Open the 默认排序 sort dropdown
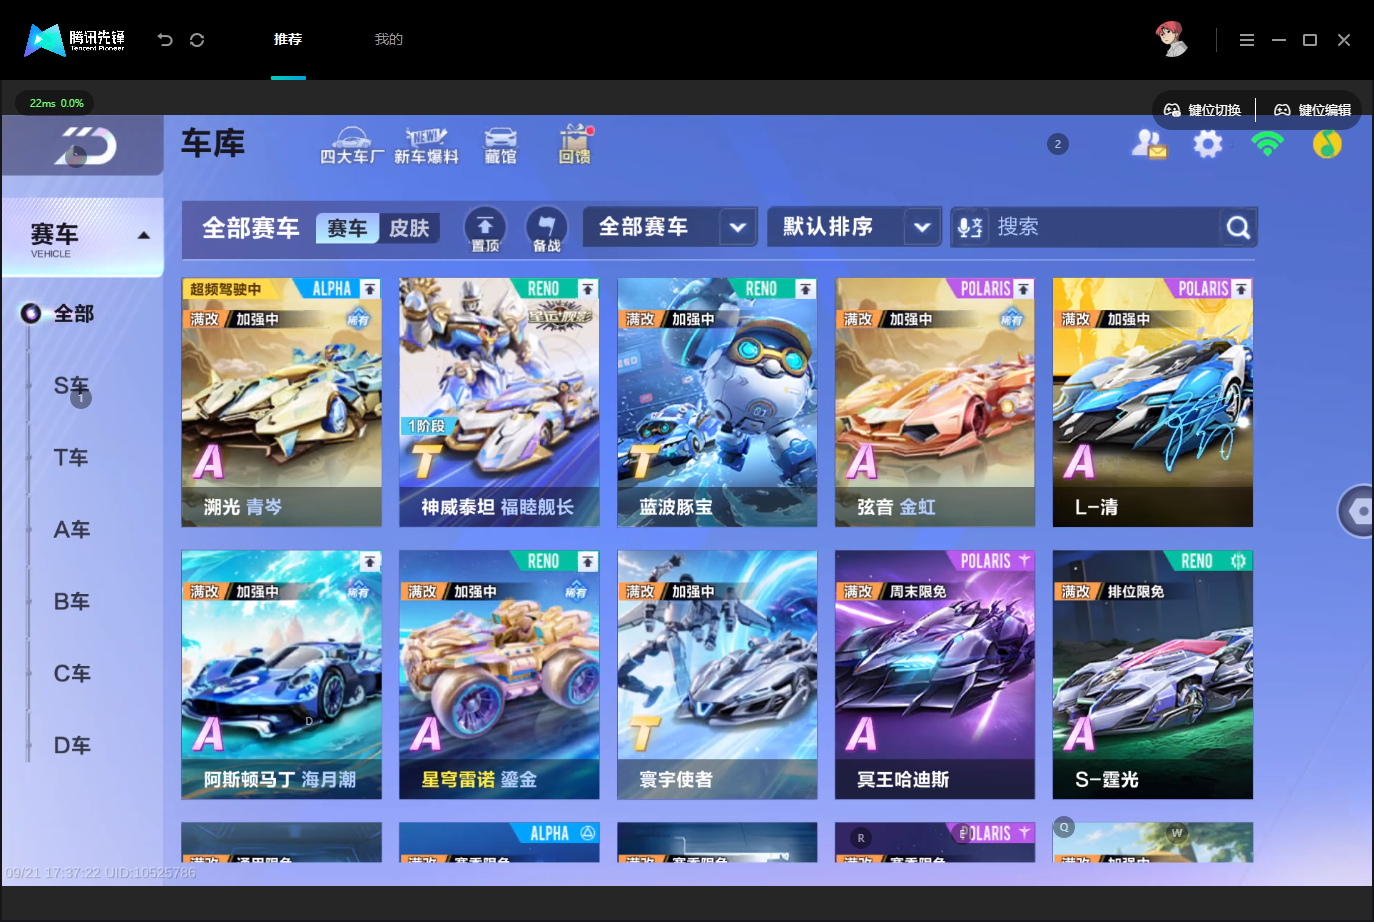This screenshot has height=922, width=1374. click(855, 227)
